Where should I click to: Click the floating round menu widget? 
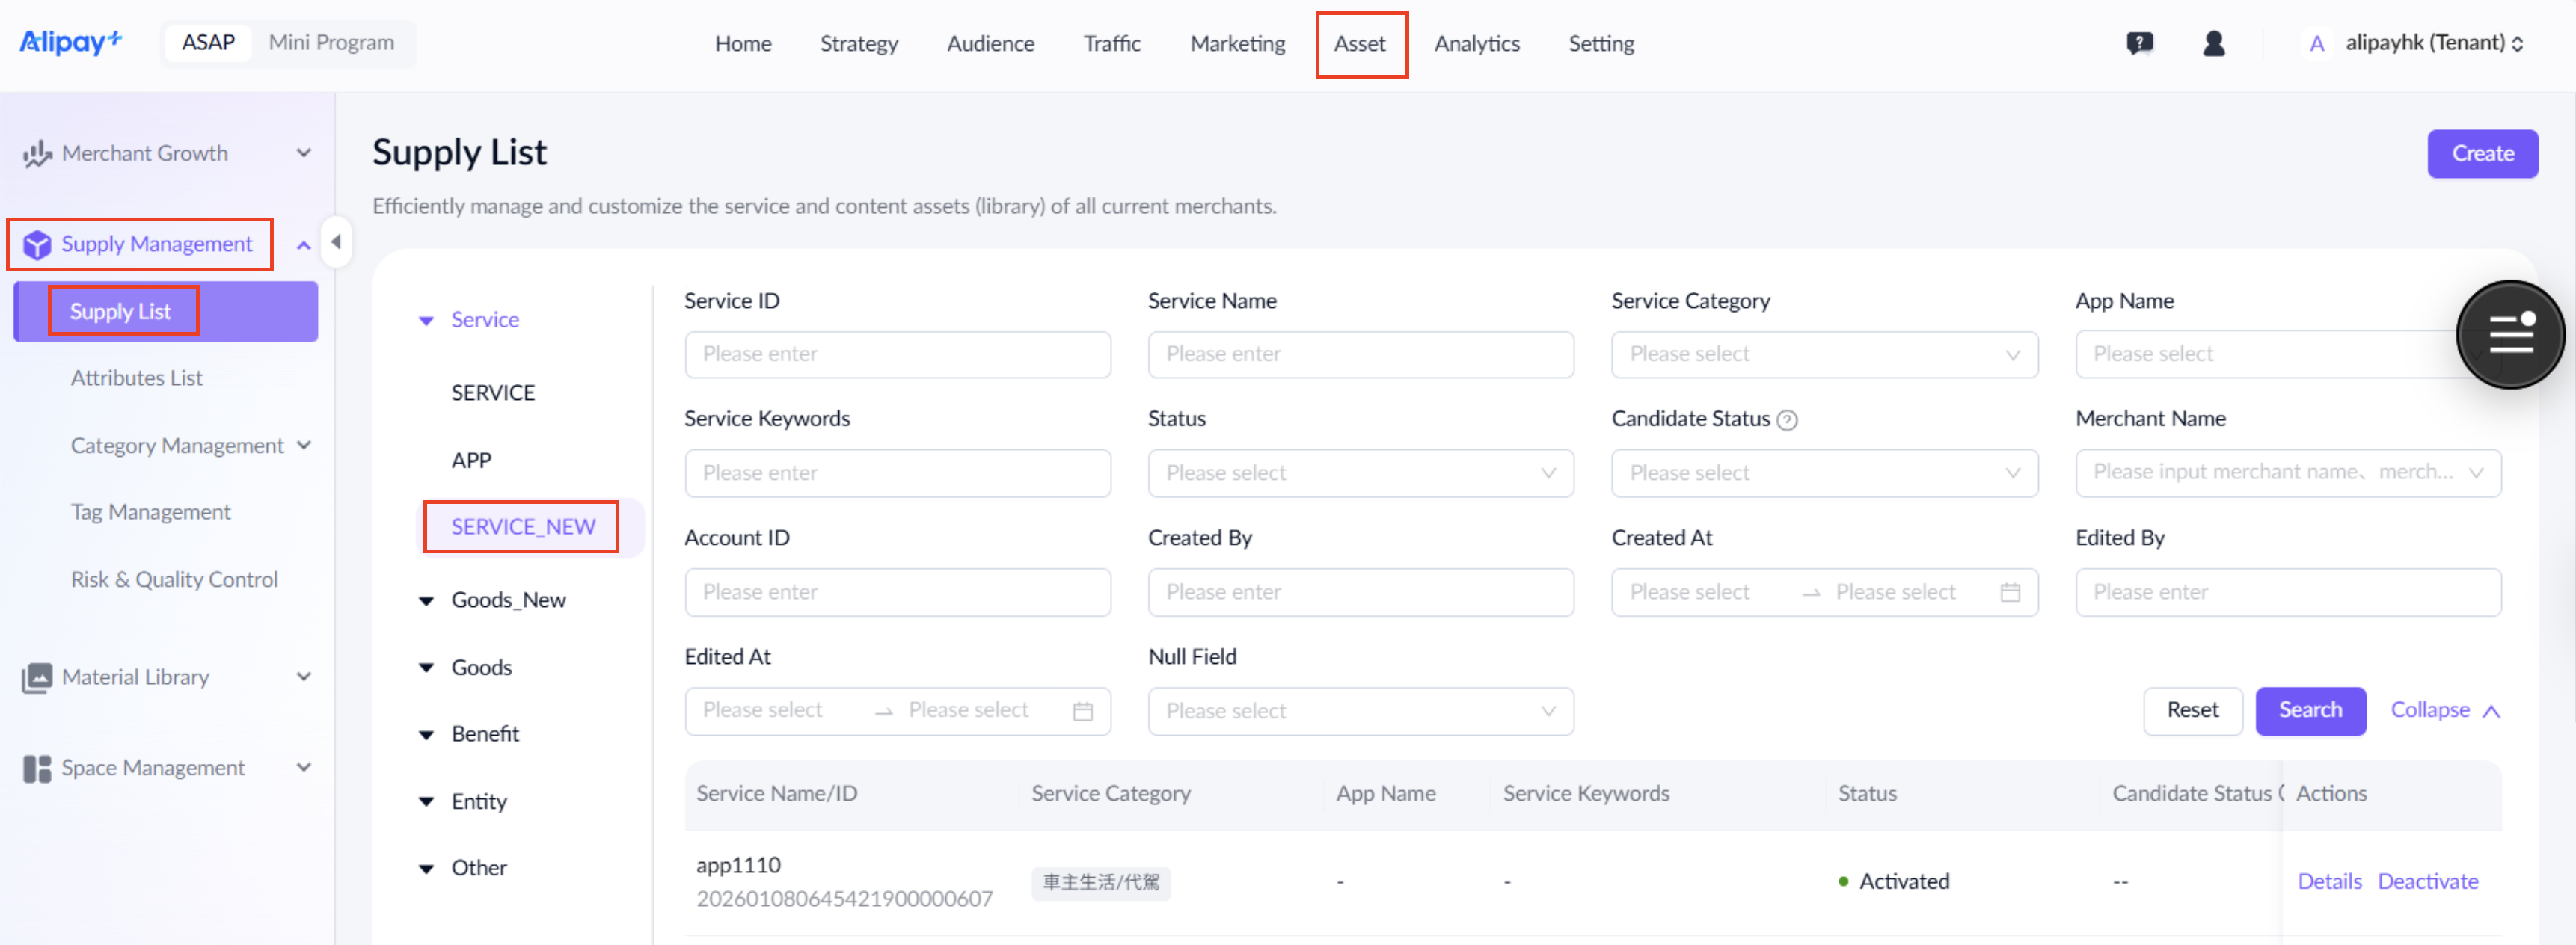[2510, 334]
